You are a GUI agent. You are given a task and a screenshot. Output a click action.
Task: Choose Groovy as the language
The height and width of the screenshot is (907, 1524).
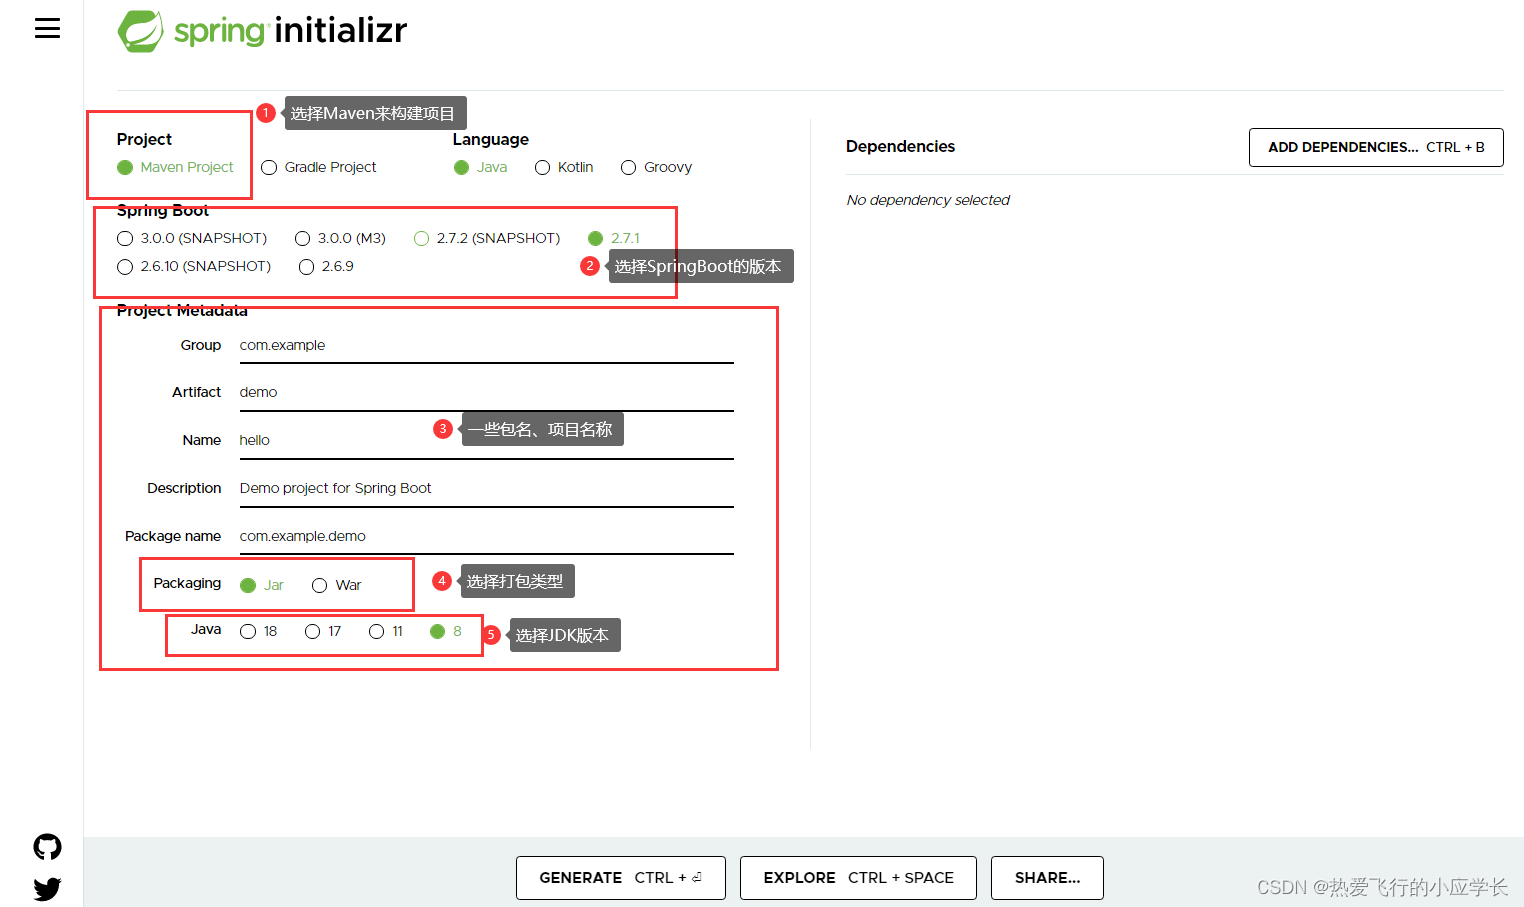656,167
